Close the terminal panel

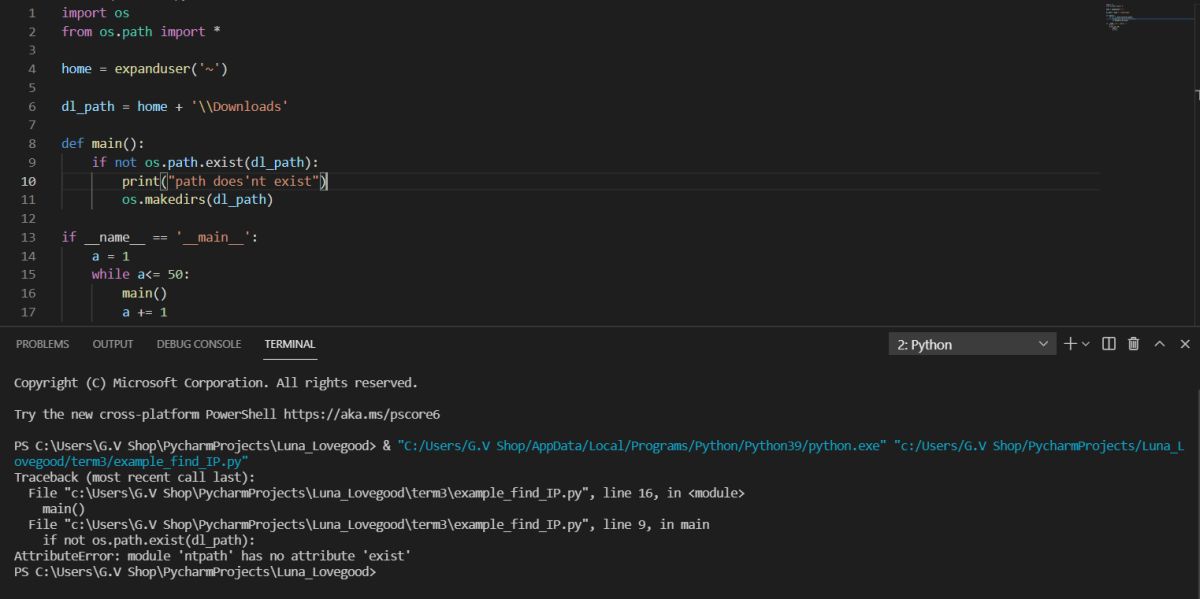tap(1185, 344)
